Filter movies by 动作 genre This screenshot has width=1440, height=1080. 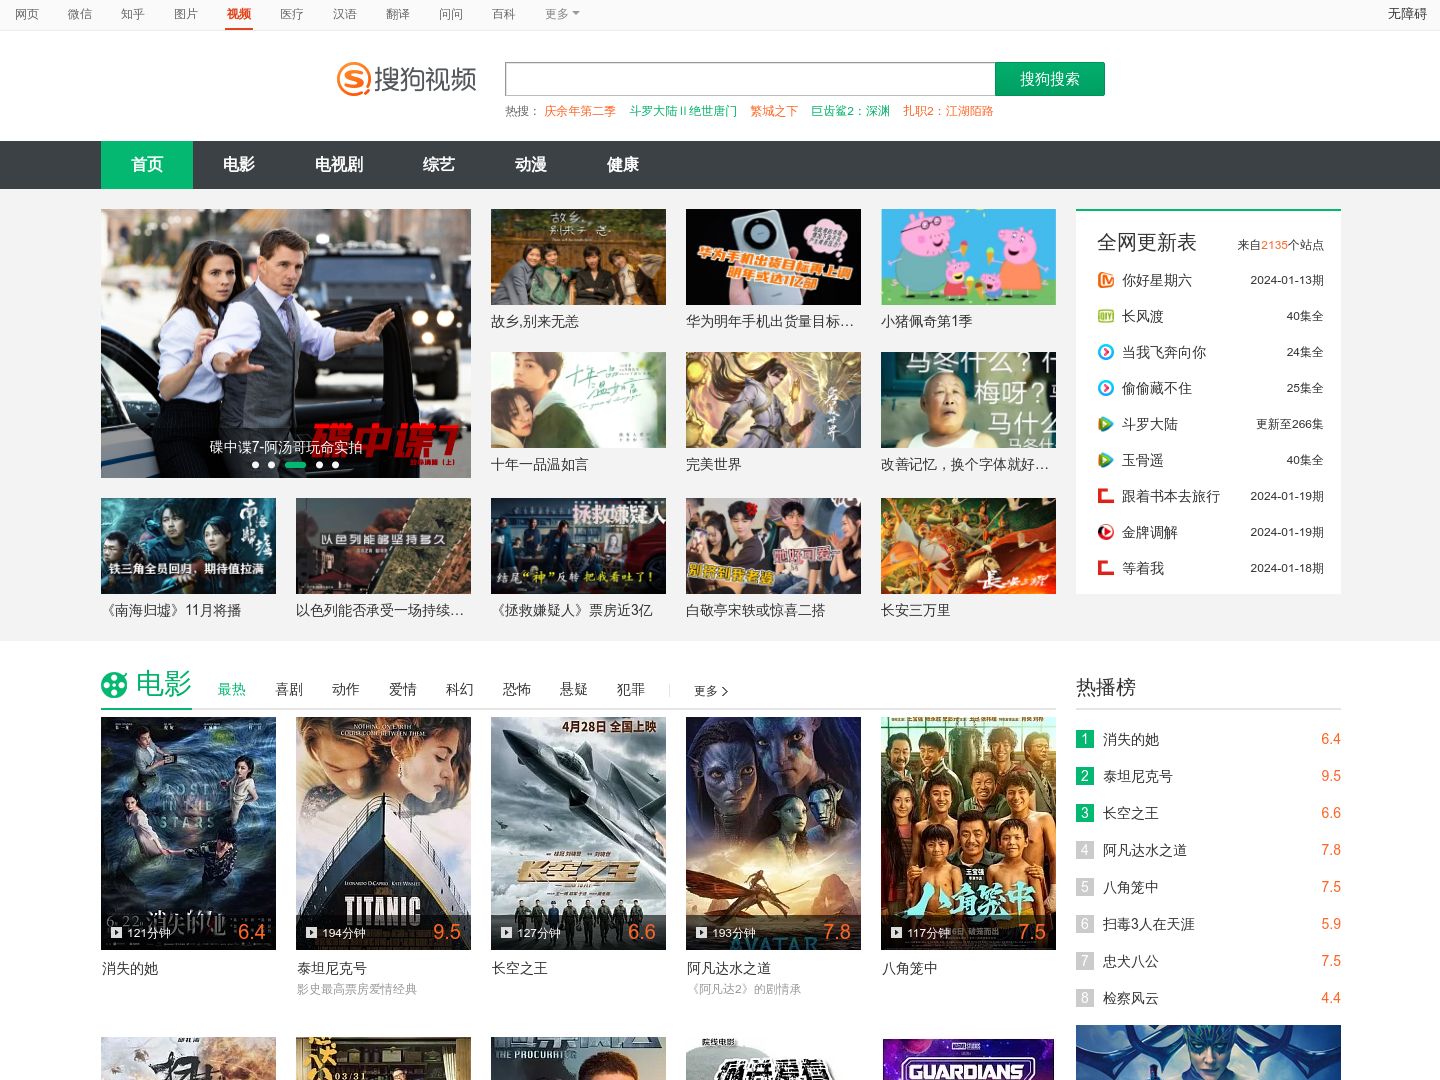click(x=346, y=690)
